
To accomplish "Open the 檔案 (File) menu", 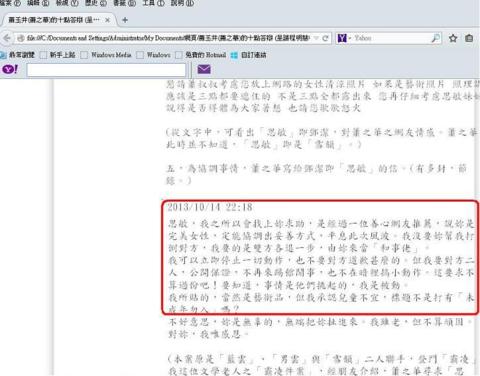I will [x=11, y=3].
